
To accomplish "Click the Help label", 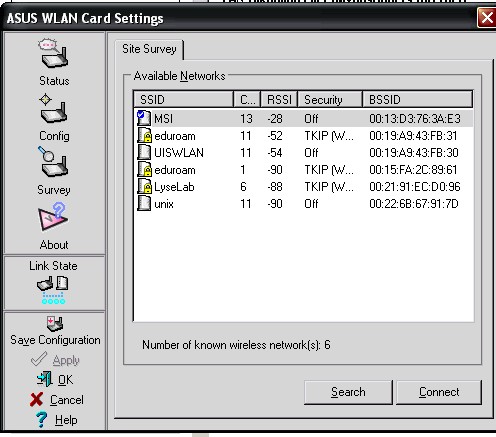I will [66, 420].
